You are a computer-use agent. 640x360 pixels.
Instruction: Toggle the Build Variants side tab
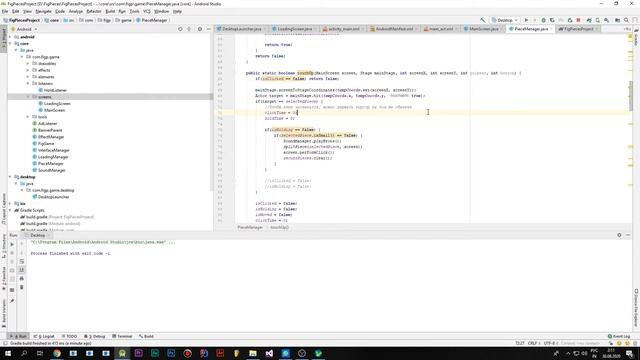pos(4,313)
